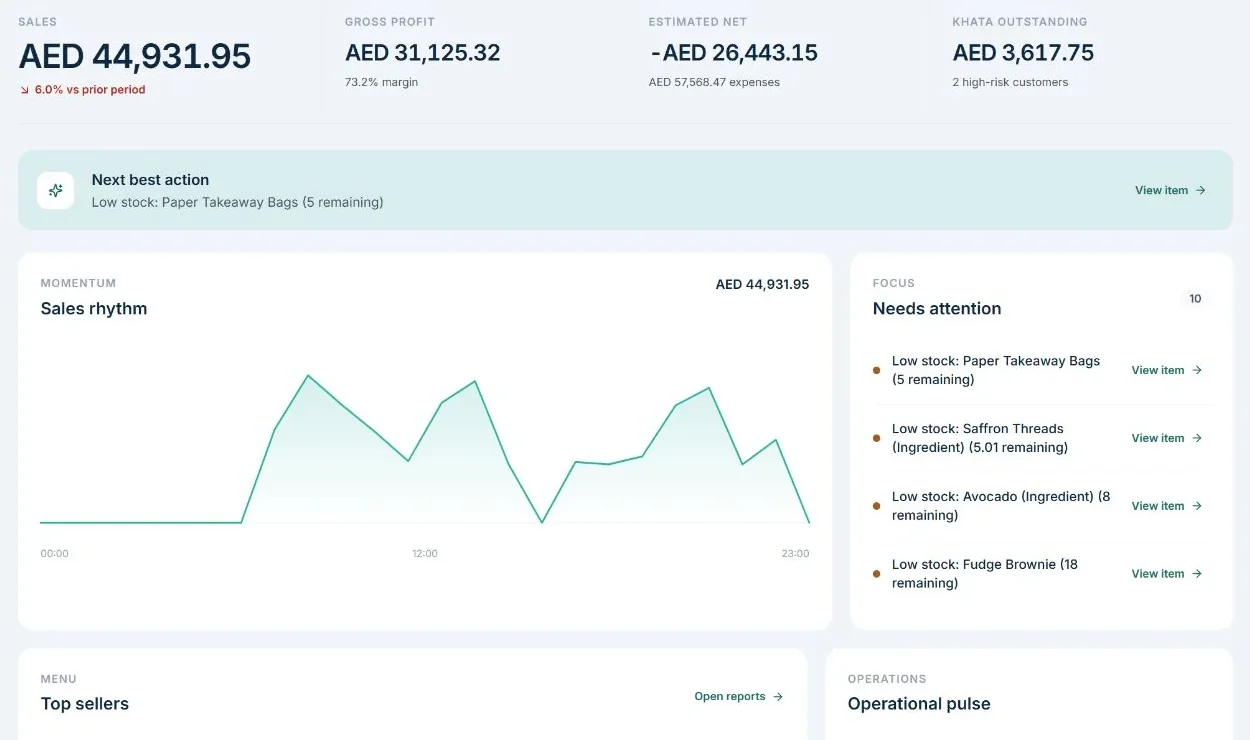
Task: Click the Sales rhythm chart area
Action: (x=425, y=450)
